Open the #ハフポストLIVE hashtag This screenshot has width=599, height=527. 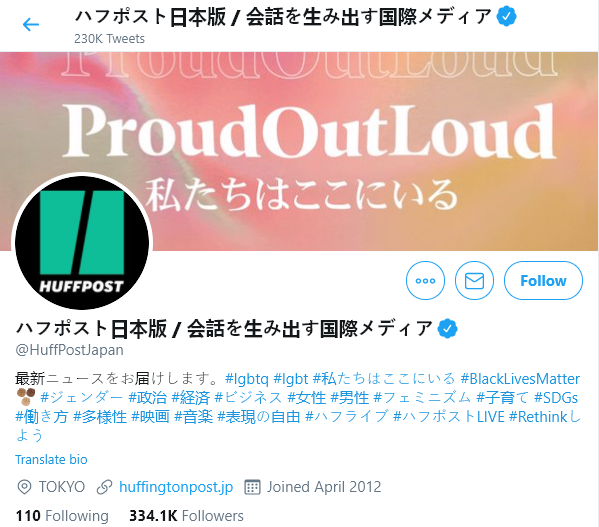449,417
